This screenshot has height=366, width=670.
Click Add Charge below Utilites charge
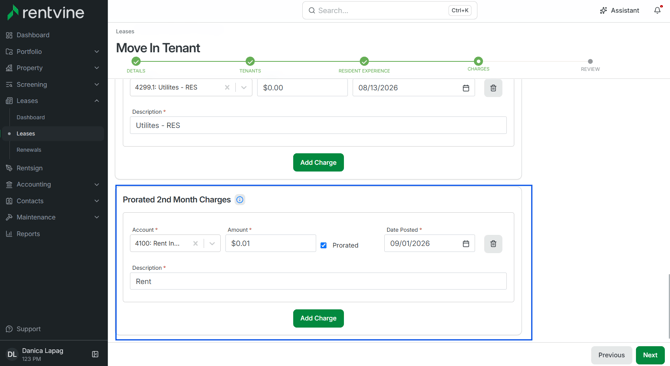(318, 162)
